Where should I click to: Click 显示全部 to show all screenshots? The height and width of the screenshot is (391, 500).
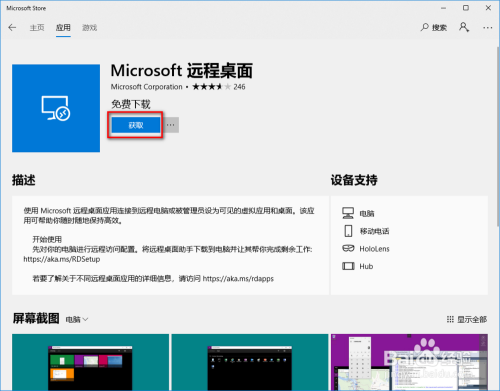tap(467, 319)
